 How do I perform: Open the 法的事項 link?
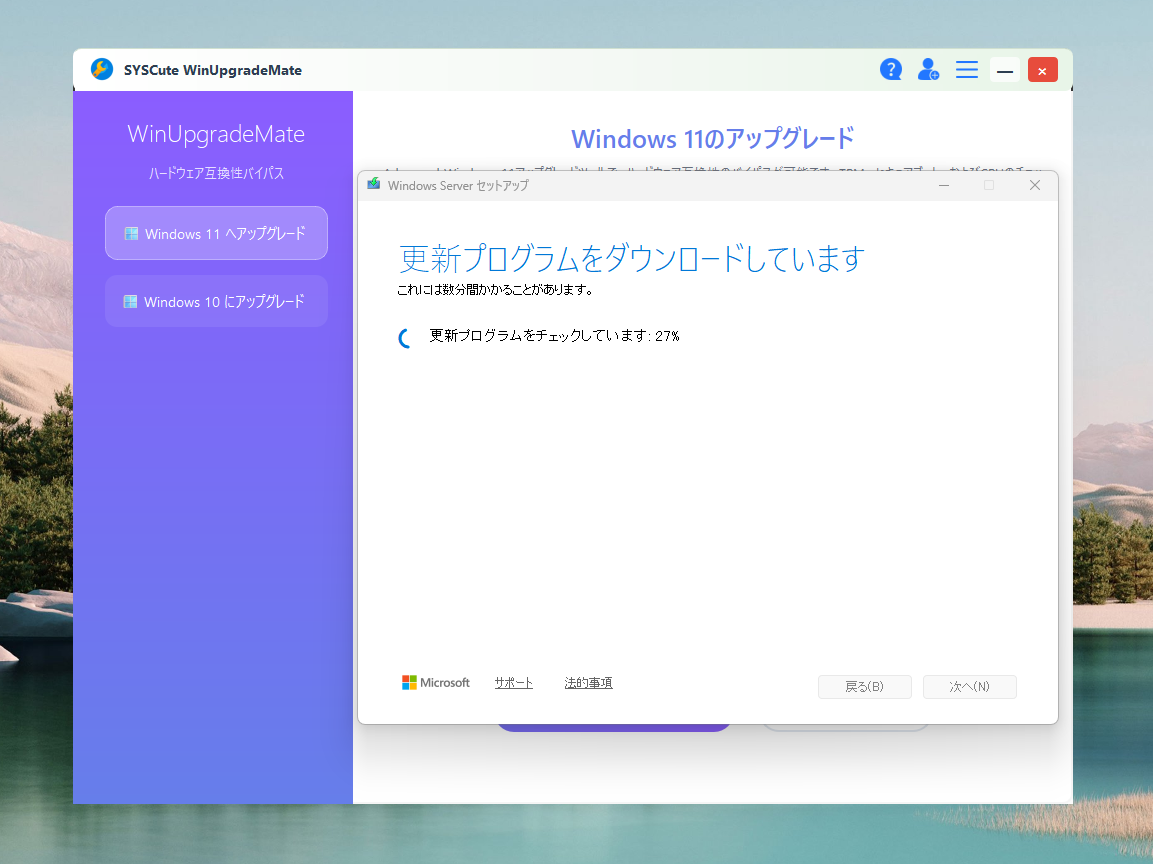pyautogui.click(x=588, y=682)
